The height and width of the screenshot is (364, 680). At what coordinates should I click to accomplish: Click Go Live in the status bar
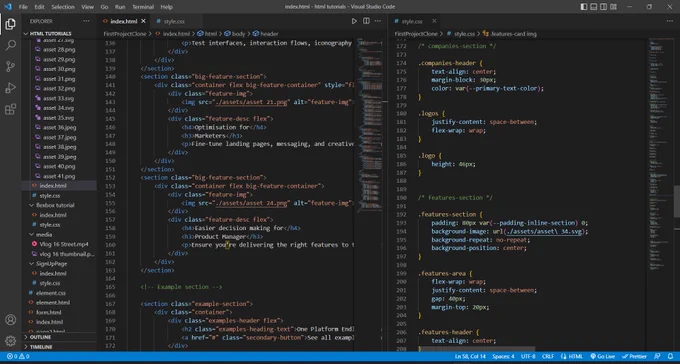point(602,356)
